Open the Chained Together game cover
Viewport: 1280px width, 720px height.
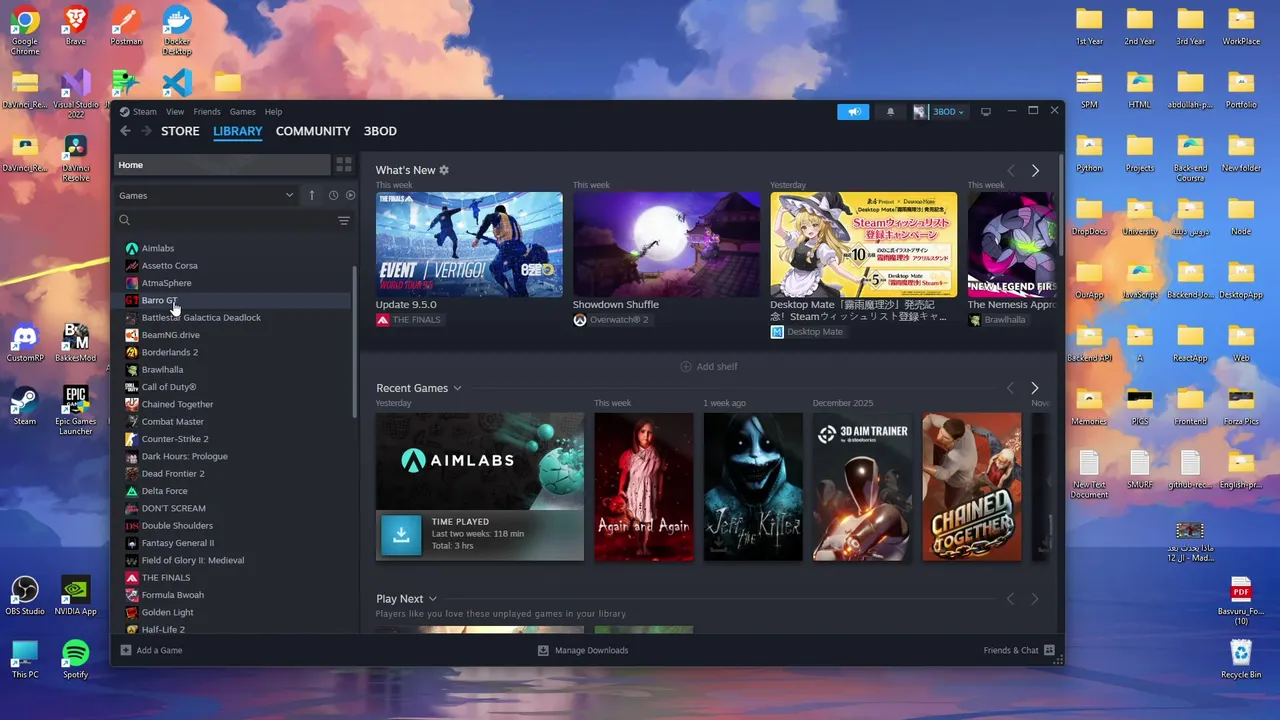point(972,487)
